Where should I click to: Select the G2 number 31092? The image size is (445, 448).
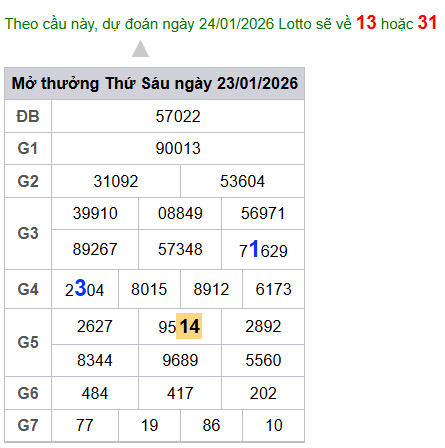pos(116,181)
